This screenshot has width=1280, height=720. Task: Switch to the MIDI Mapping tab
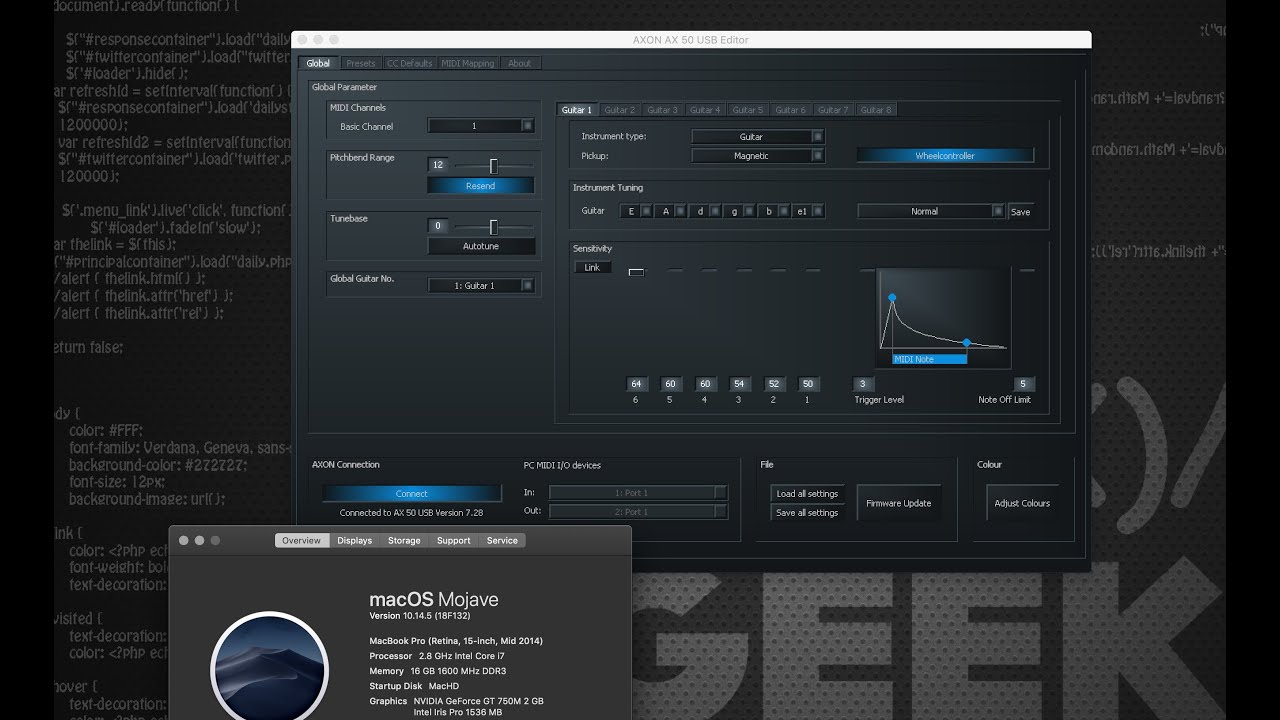pos(468,63)
